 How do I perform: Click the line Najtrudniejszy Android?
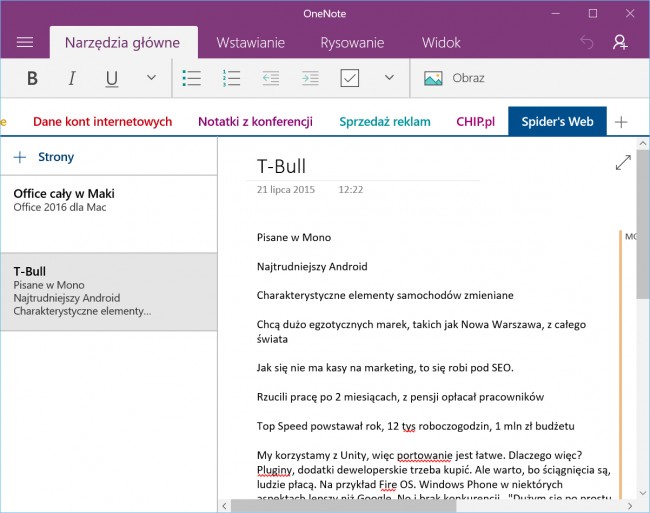click(312, 266)
